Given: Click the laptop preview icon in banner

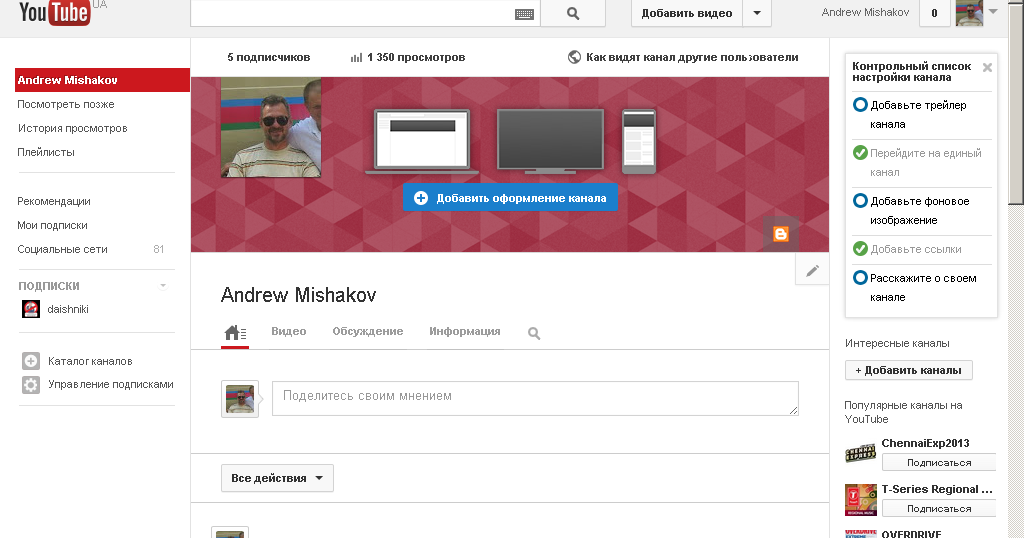Looking at the screenshot, I should (x=422, y=142).
